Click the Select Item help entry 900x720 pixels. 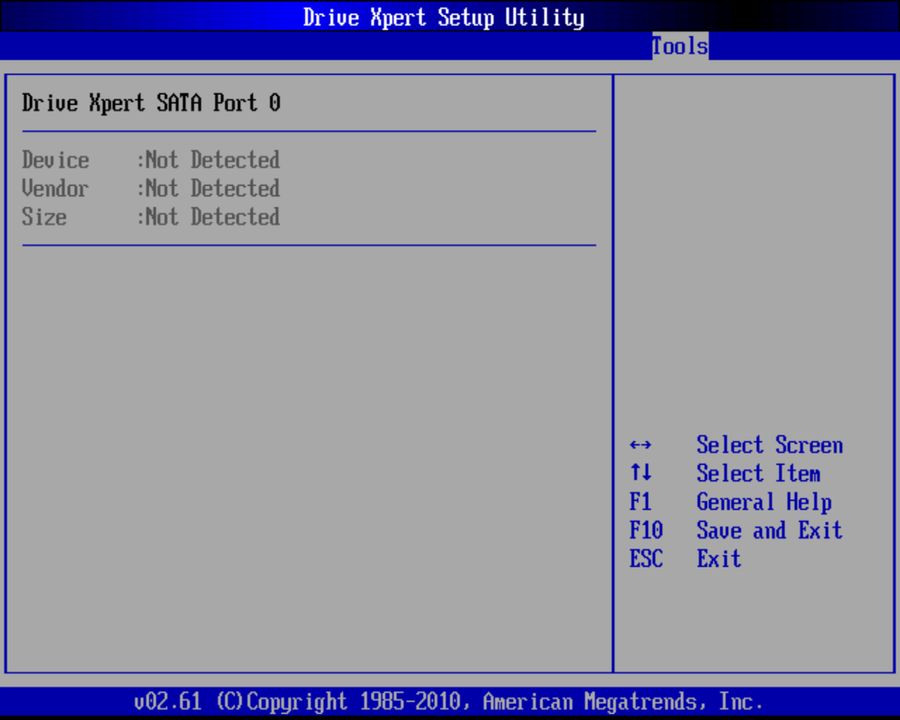click(x=725, y=473)
